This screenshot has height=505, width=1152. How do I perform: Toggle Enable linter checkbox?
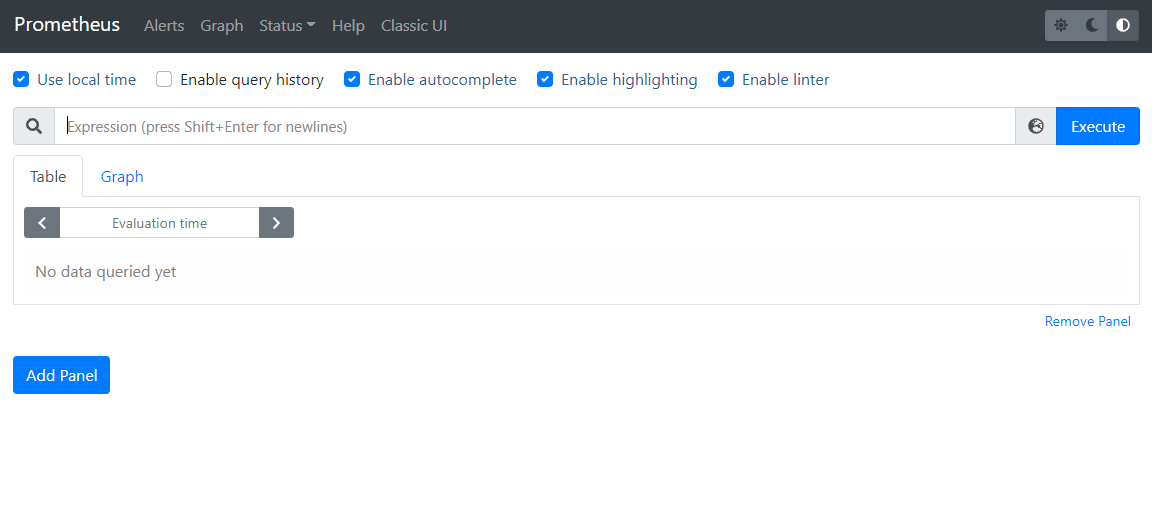coord(726,79)
